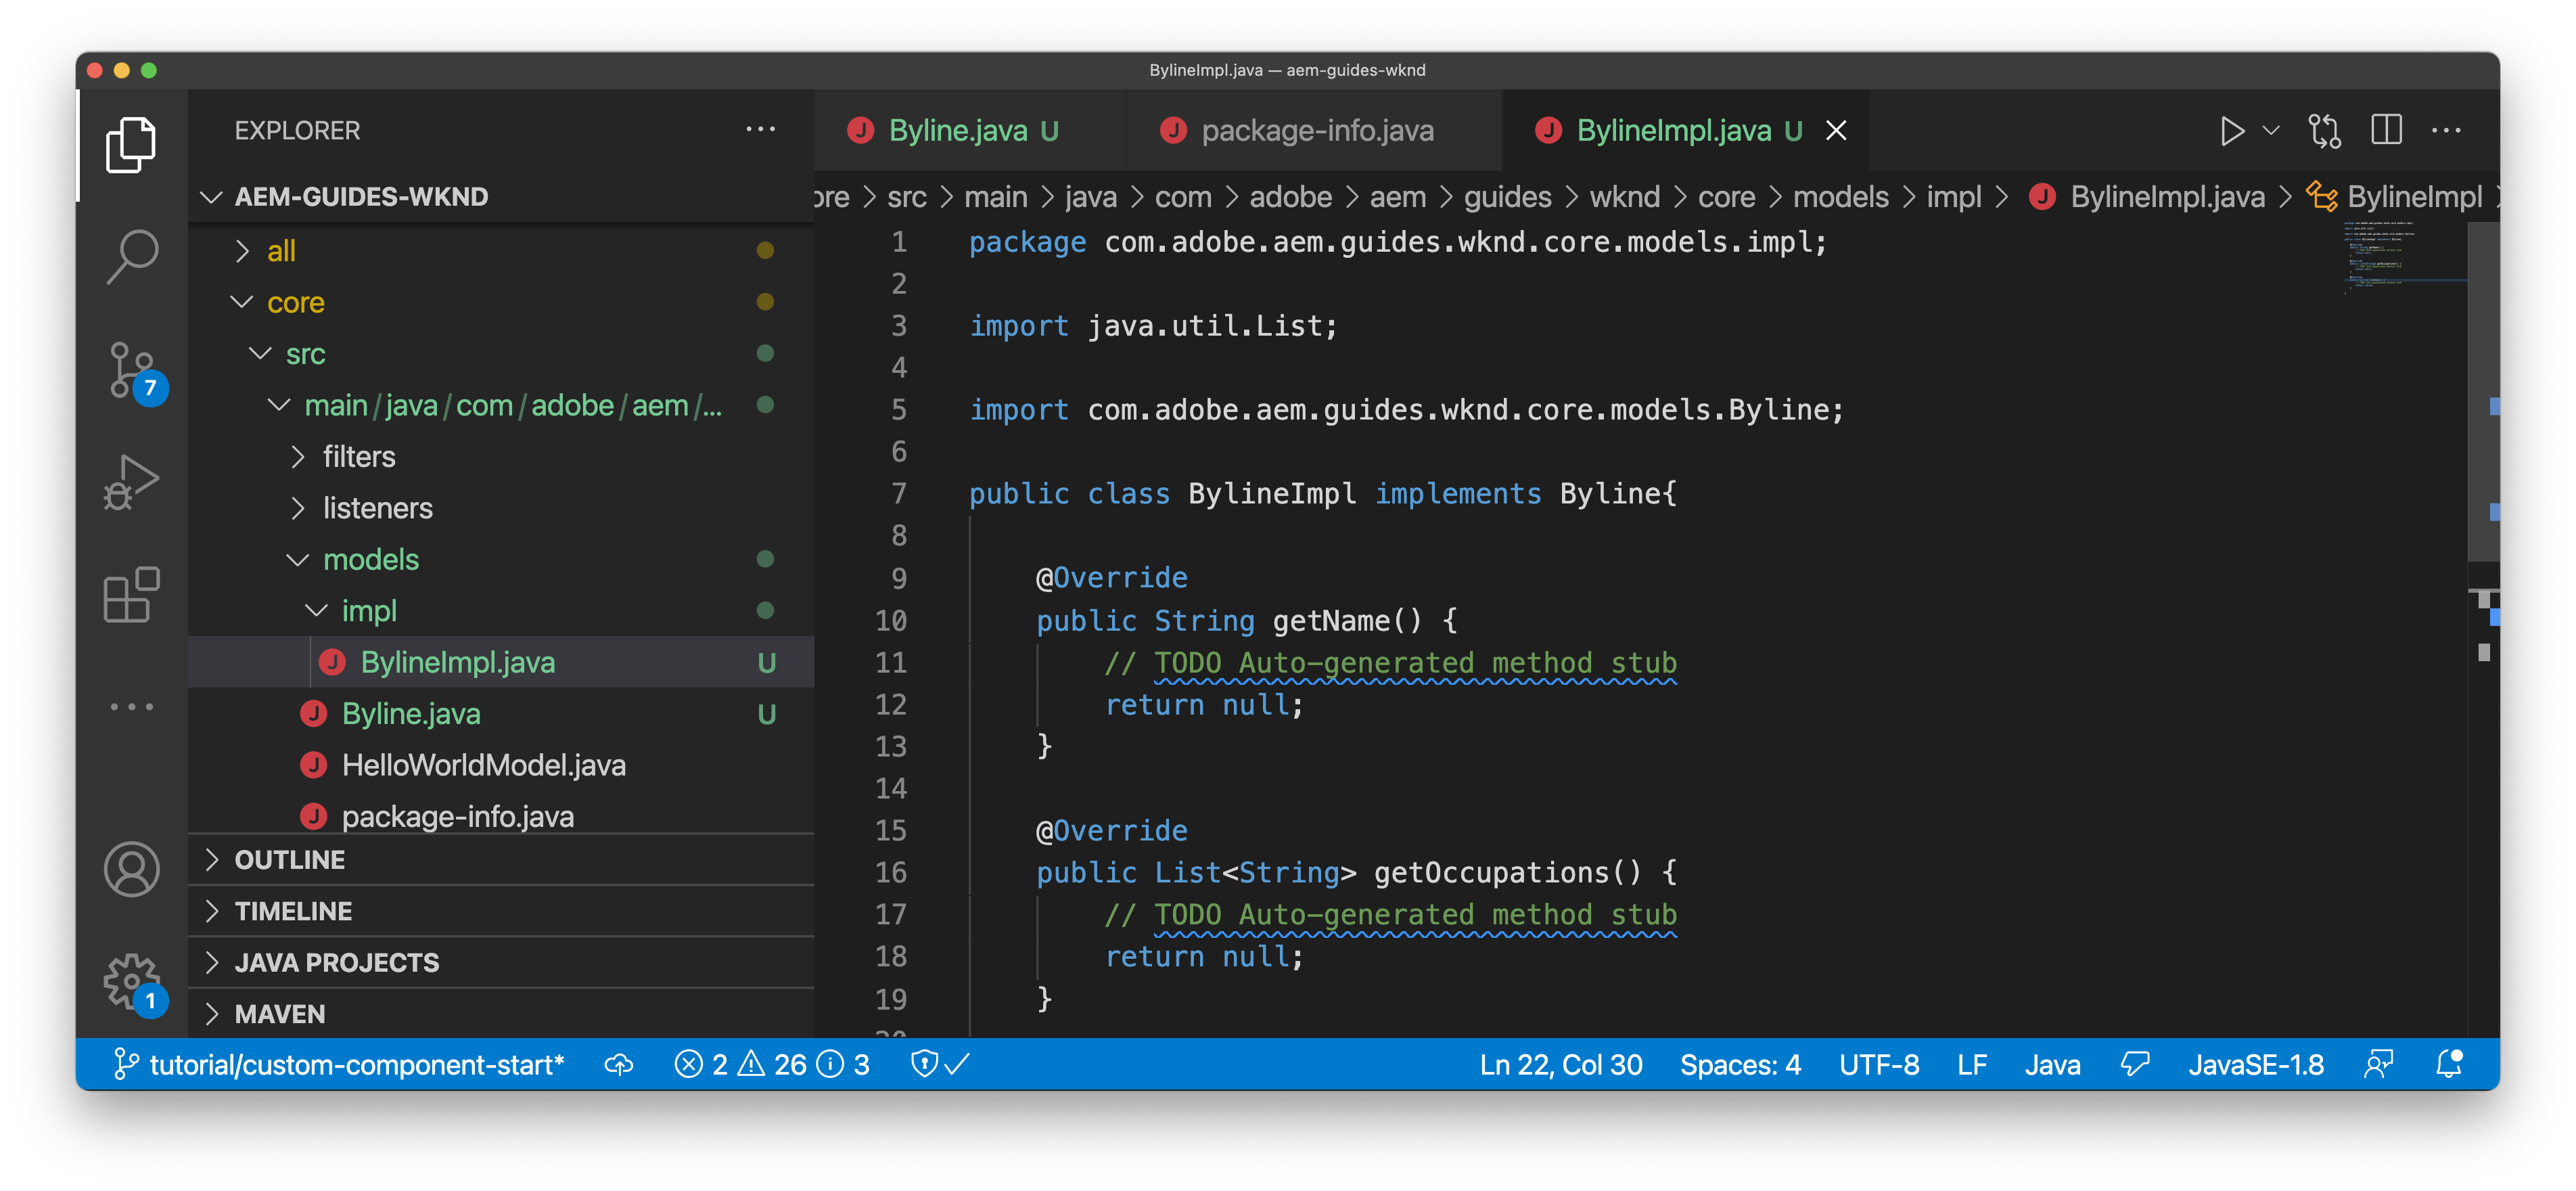This screenshot has width=2576, height=1191.
Task: Open the Accounts icon in activity bar
Action: pyautogui.click(x=132, y=869)
